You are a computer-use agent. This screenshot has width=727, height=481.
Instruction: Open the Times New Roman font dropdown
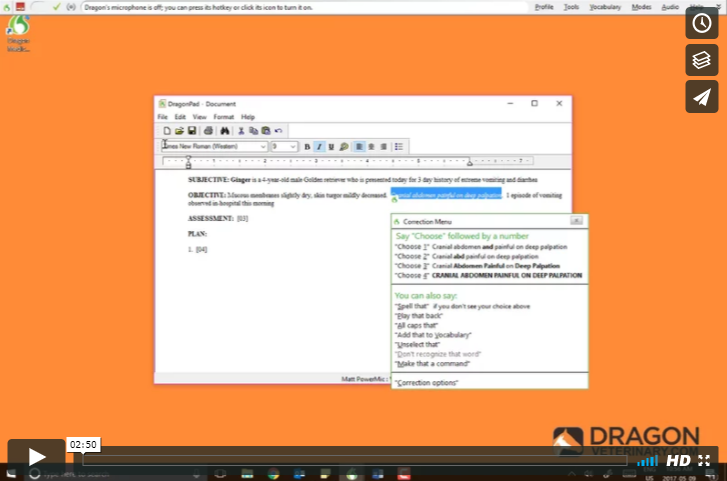(x=262, y=147)
